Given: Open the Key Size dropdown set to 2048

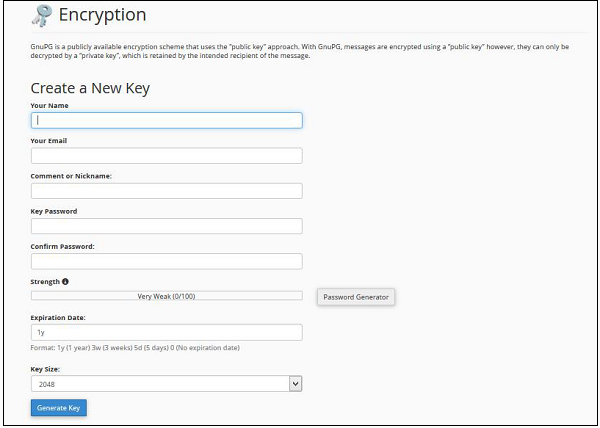Looking at the screenshot, I should click(166, 383).
